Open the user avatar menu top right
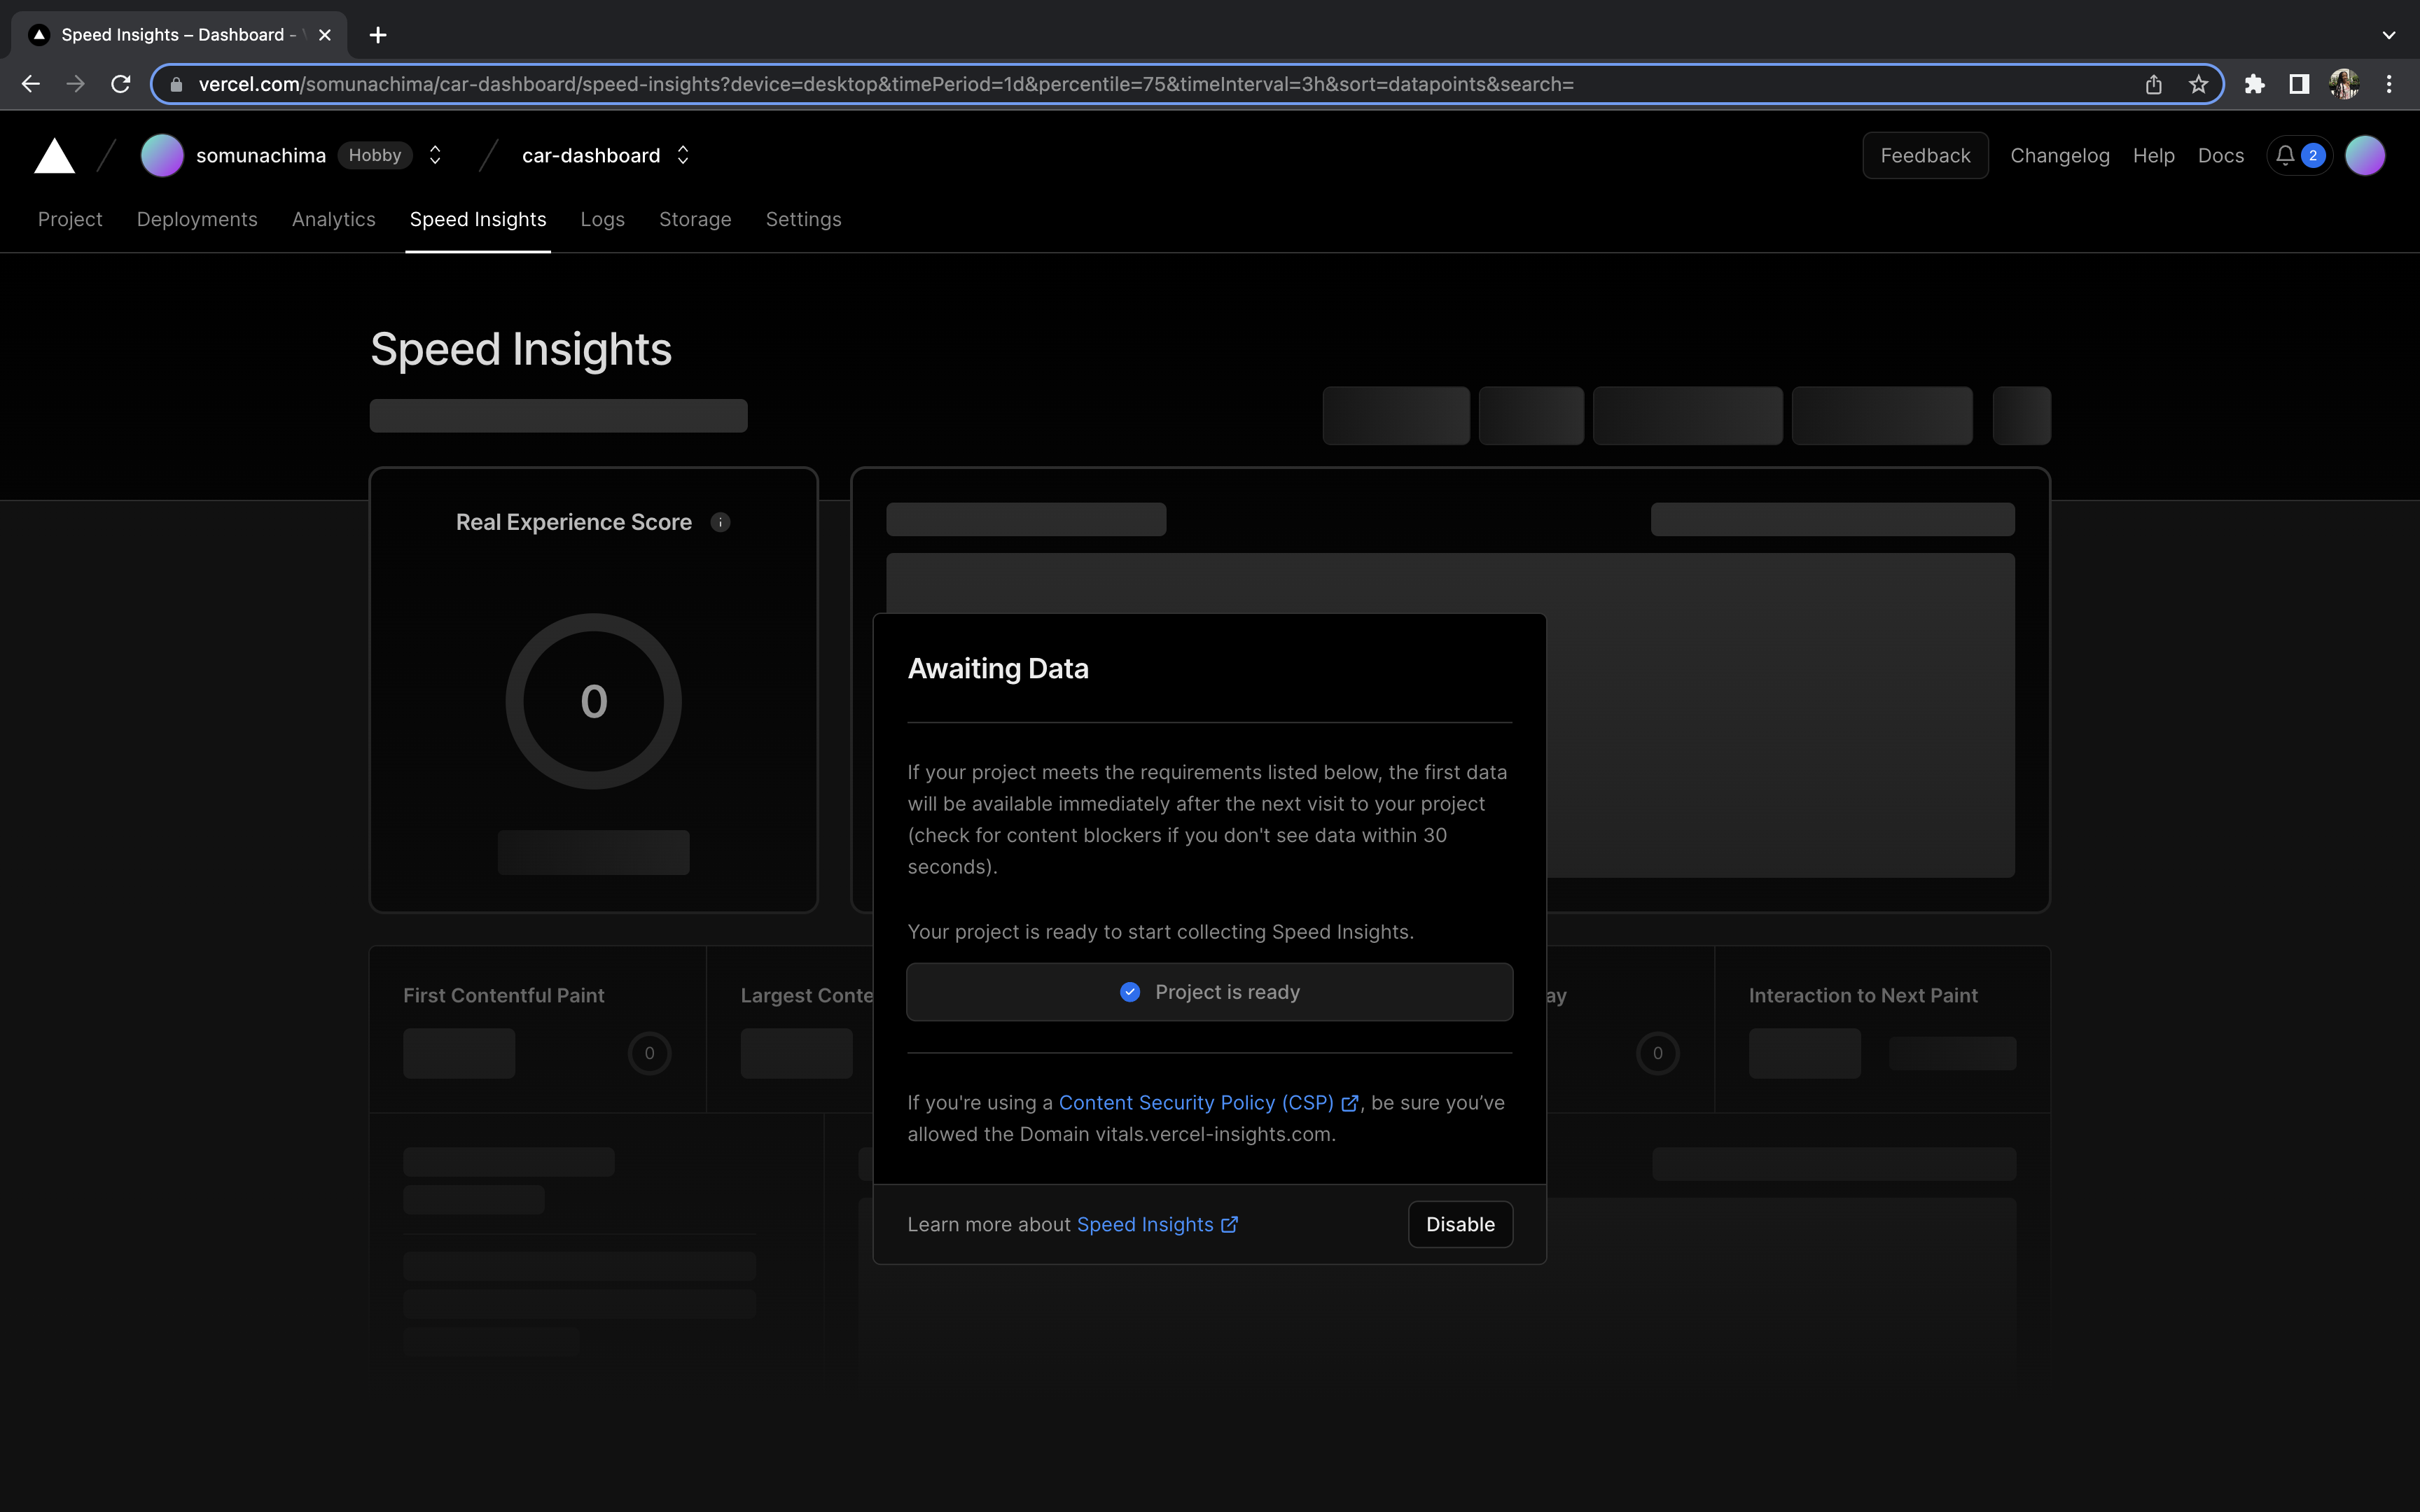Viewport: 2420px width, 1512px height. tap(2365, 155)
